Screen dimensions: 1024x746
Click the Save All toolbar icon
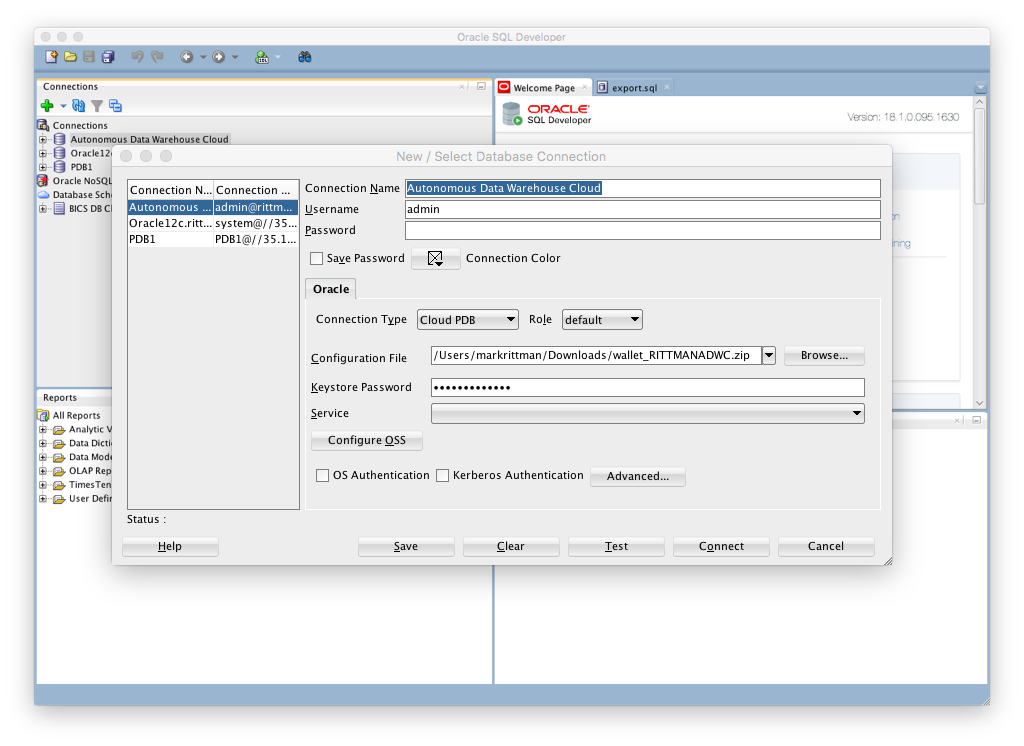[108, 57]
